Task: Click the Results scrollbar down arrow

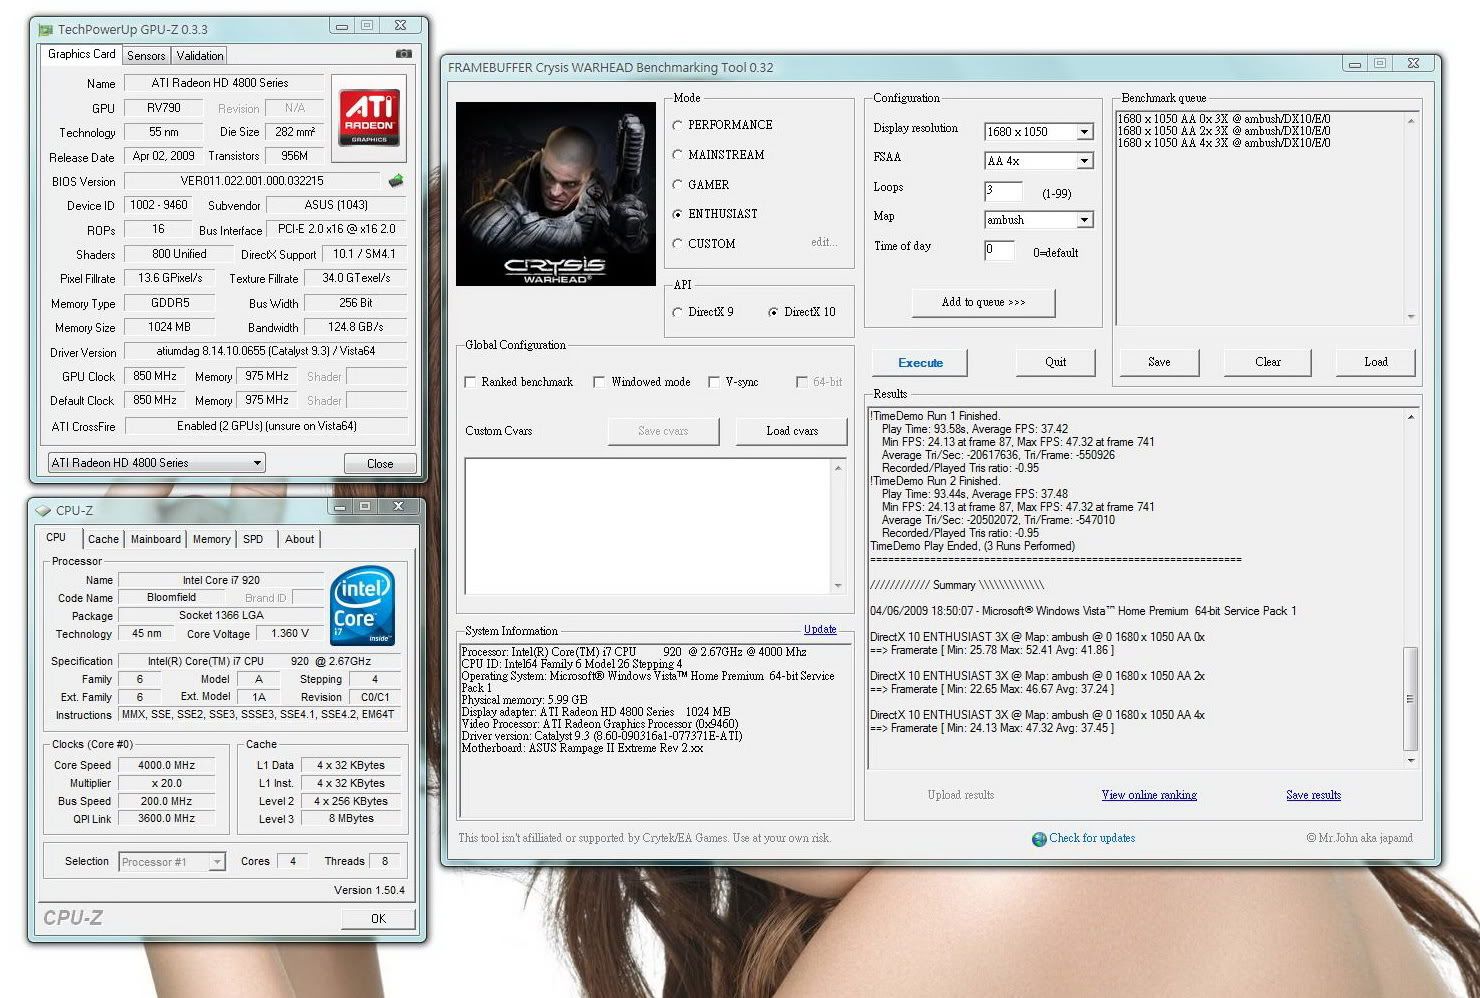Action: pos(1411,761)
